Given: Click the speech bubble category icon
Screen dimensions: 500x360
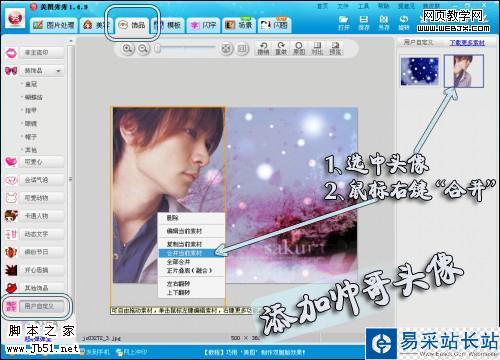Looking at the screenshot, I should pyautogui.click(x=11, y=180).
